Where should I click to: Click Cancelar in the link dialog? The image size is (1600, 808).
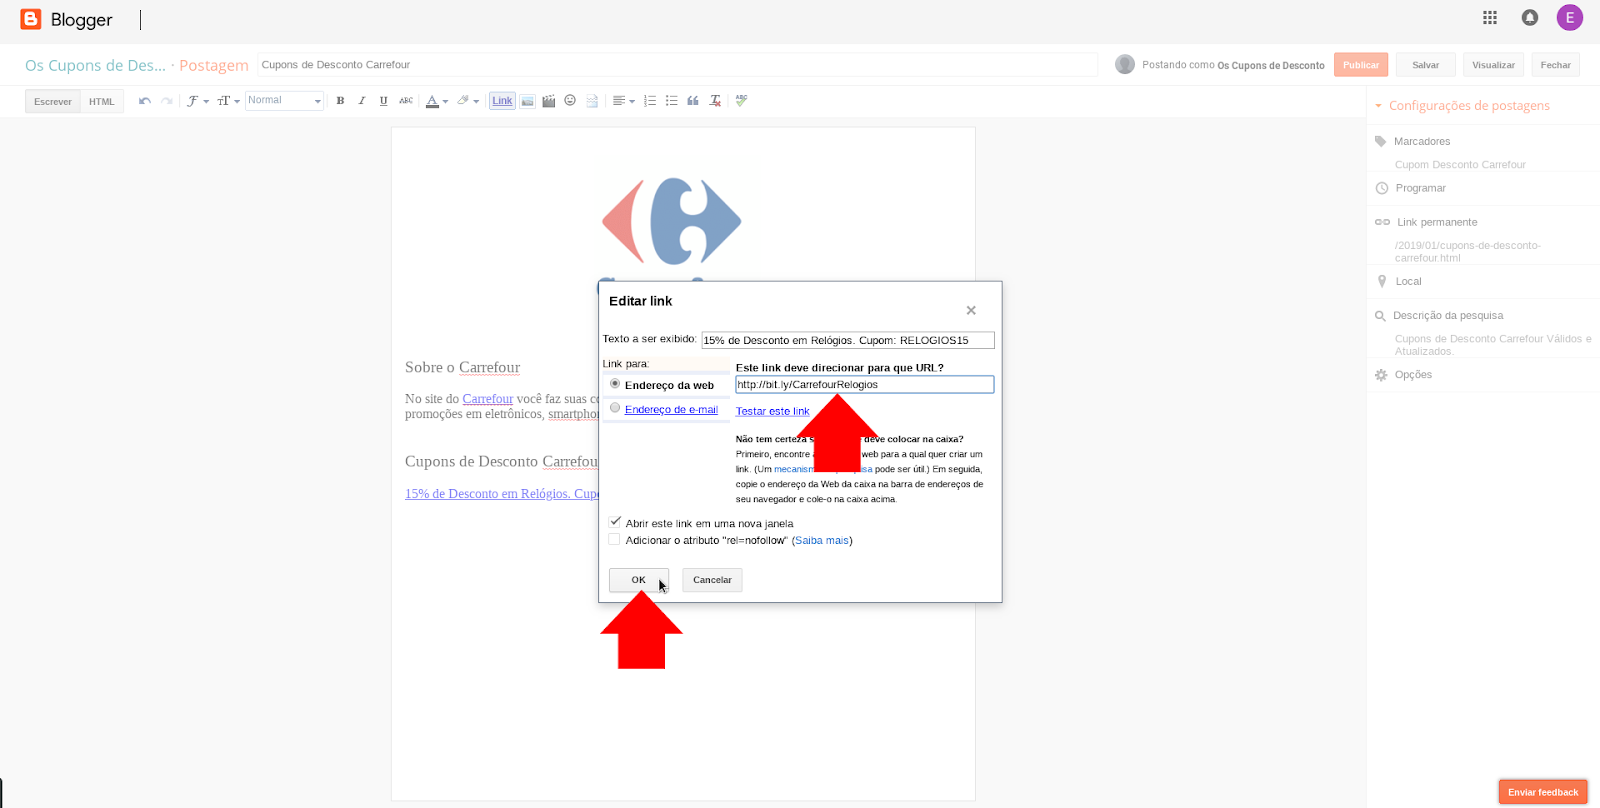pyautogui.click(x=712, y=580)
